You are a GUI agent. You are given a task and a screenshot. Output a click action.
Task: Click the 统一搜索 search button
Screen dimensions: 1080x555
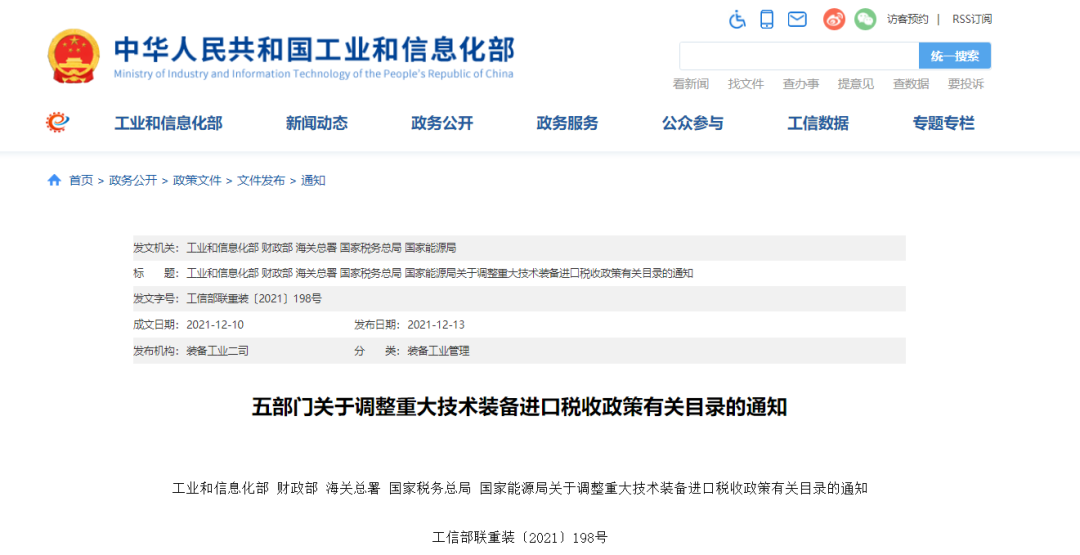[x=955, y=56]
